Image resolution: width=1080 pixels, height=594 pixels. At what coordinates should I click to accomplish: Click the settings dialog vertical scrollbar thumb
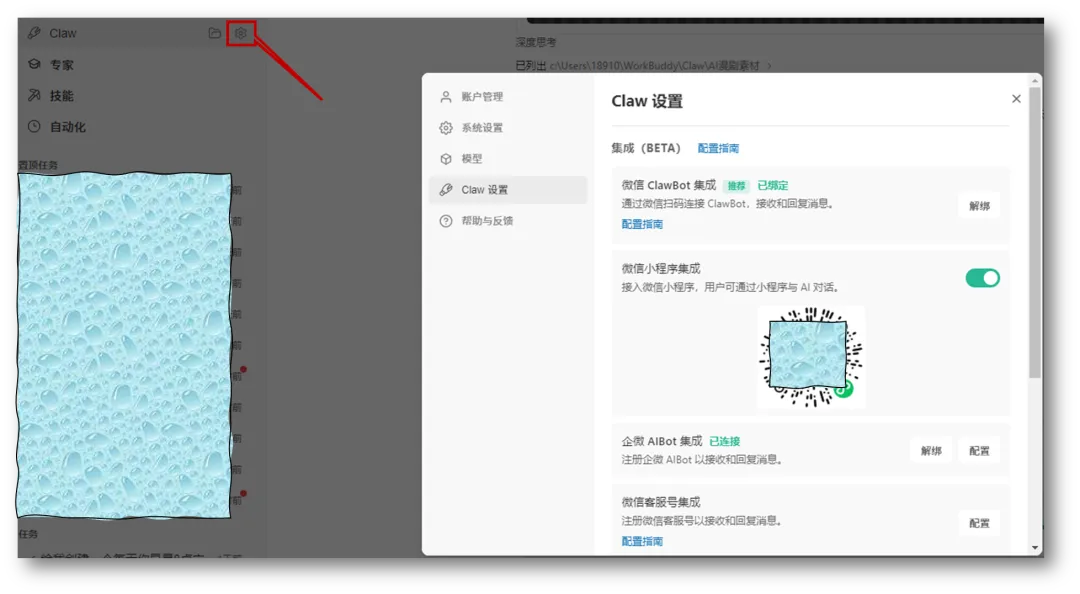(1035, 232)
